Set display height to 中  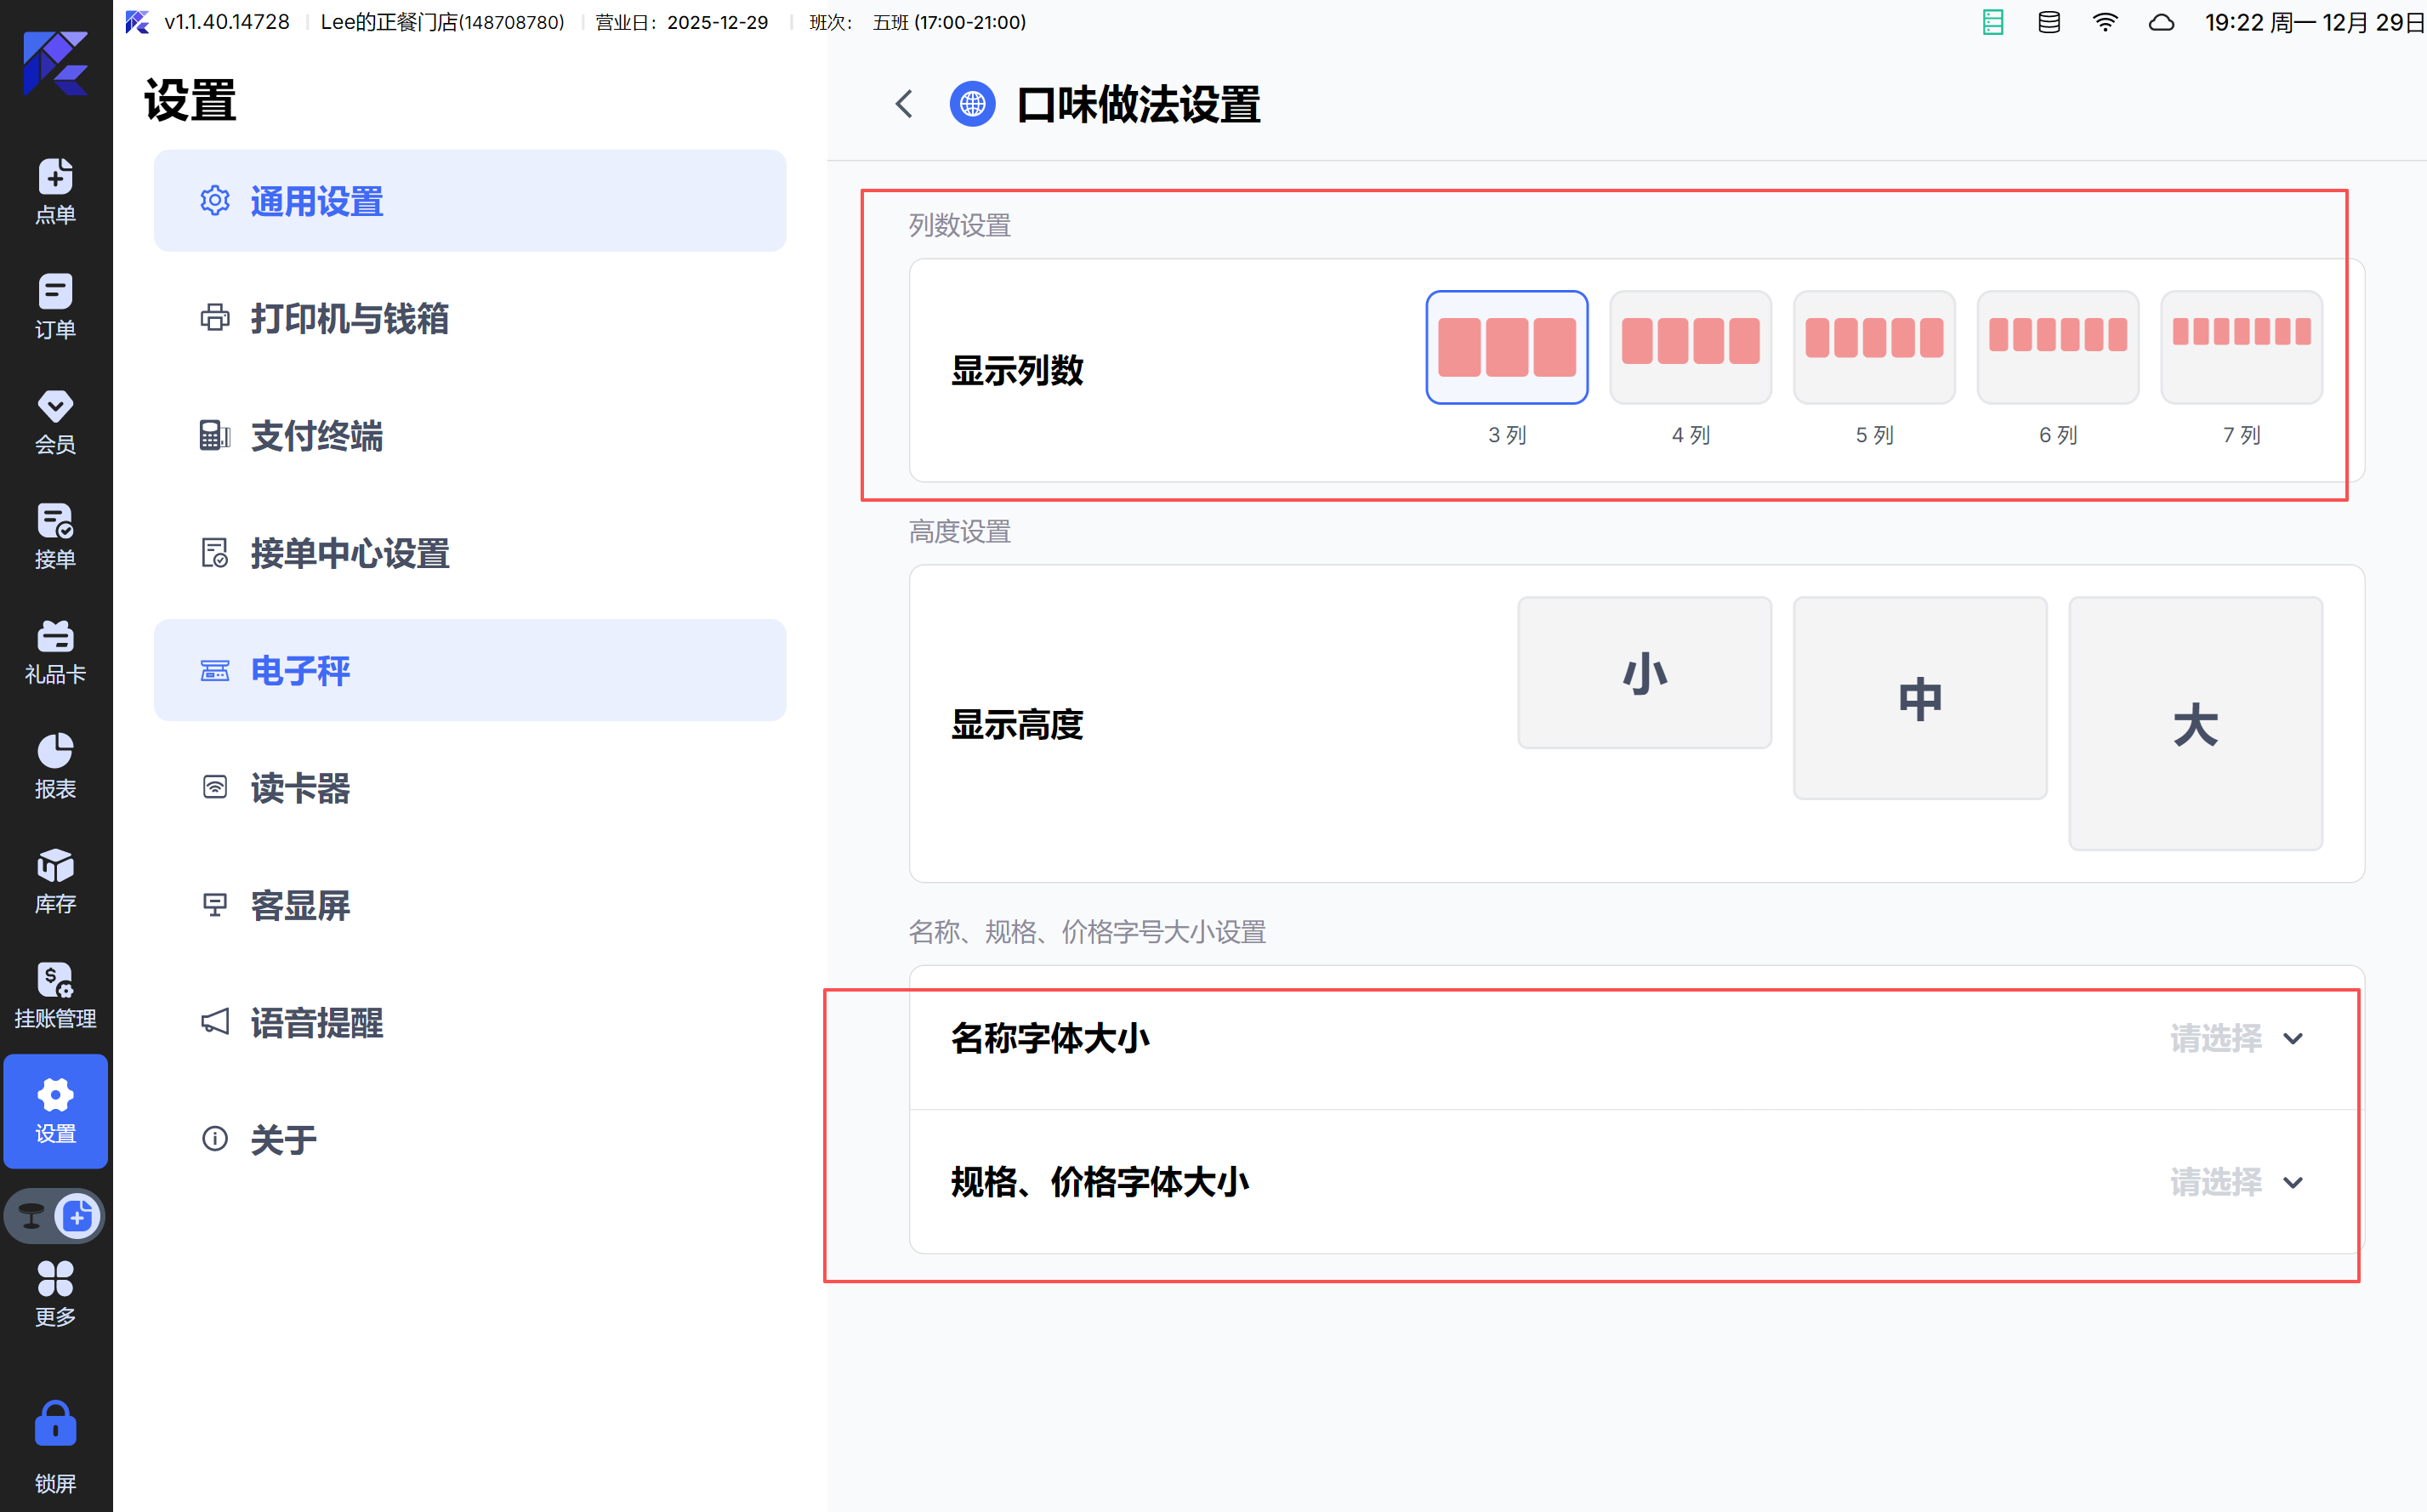click(1919, 698)
